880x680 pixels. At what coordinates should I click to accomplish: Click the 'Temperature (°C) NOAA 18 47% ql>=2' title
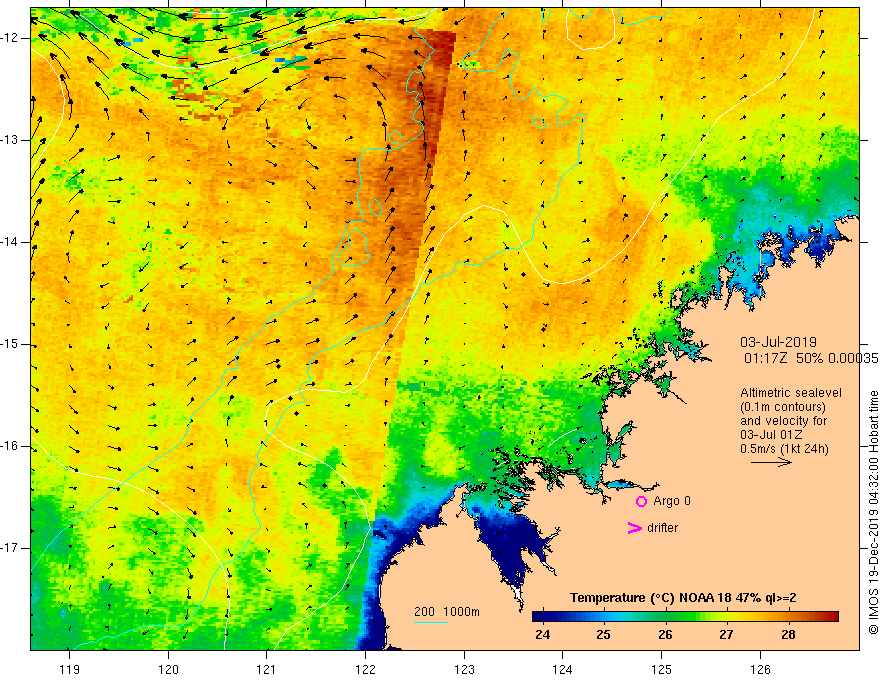click(x=683, y=598)
